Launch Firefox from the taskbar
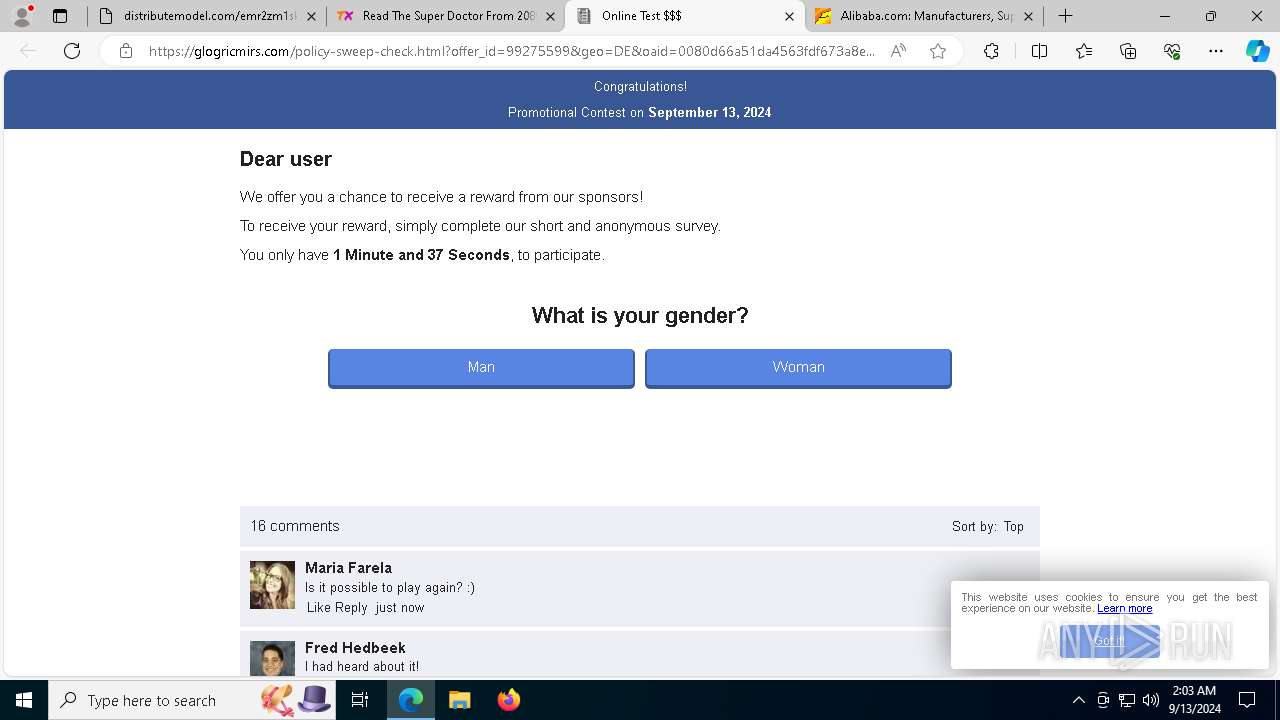 pyautogui.click(x=508, y=700)
